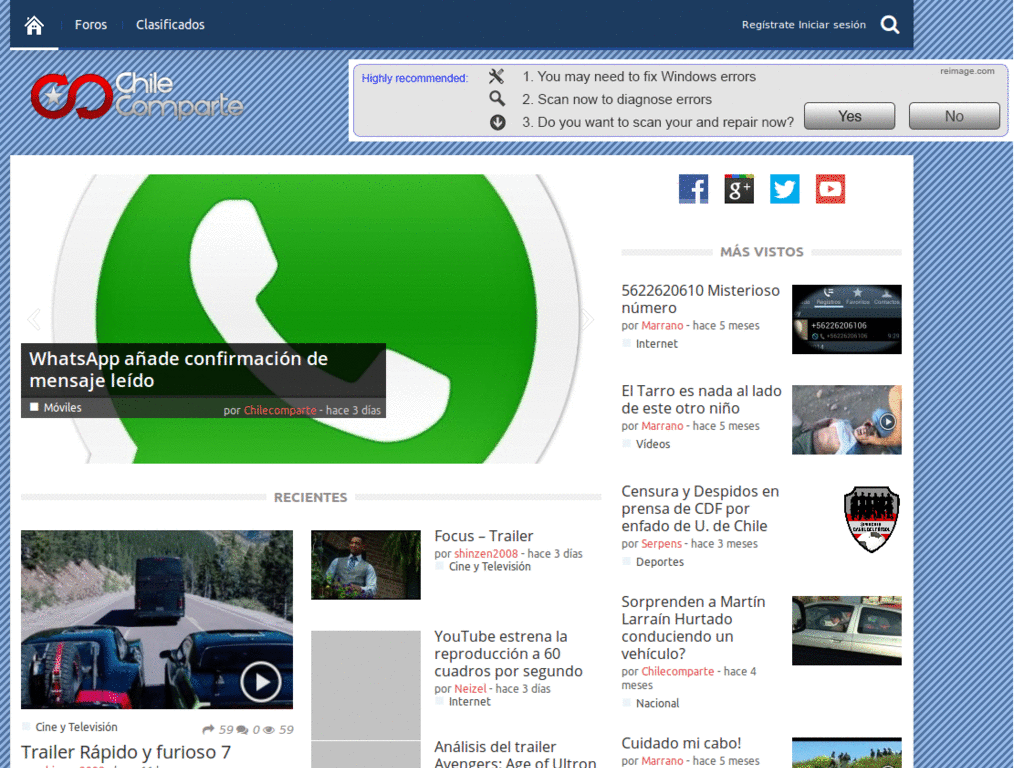
Task: Select the Móviles category tag
Action: click(63, 408)
